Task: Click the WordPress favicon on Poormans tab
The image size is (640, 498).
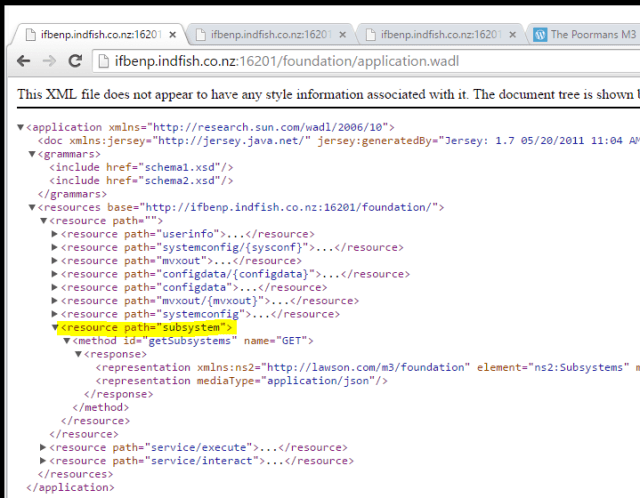Action: point(542,34)
